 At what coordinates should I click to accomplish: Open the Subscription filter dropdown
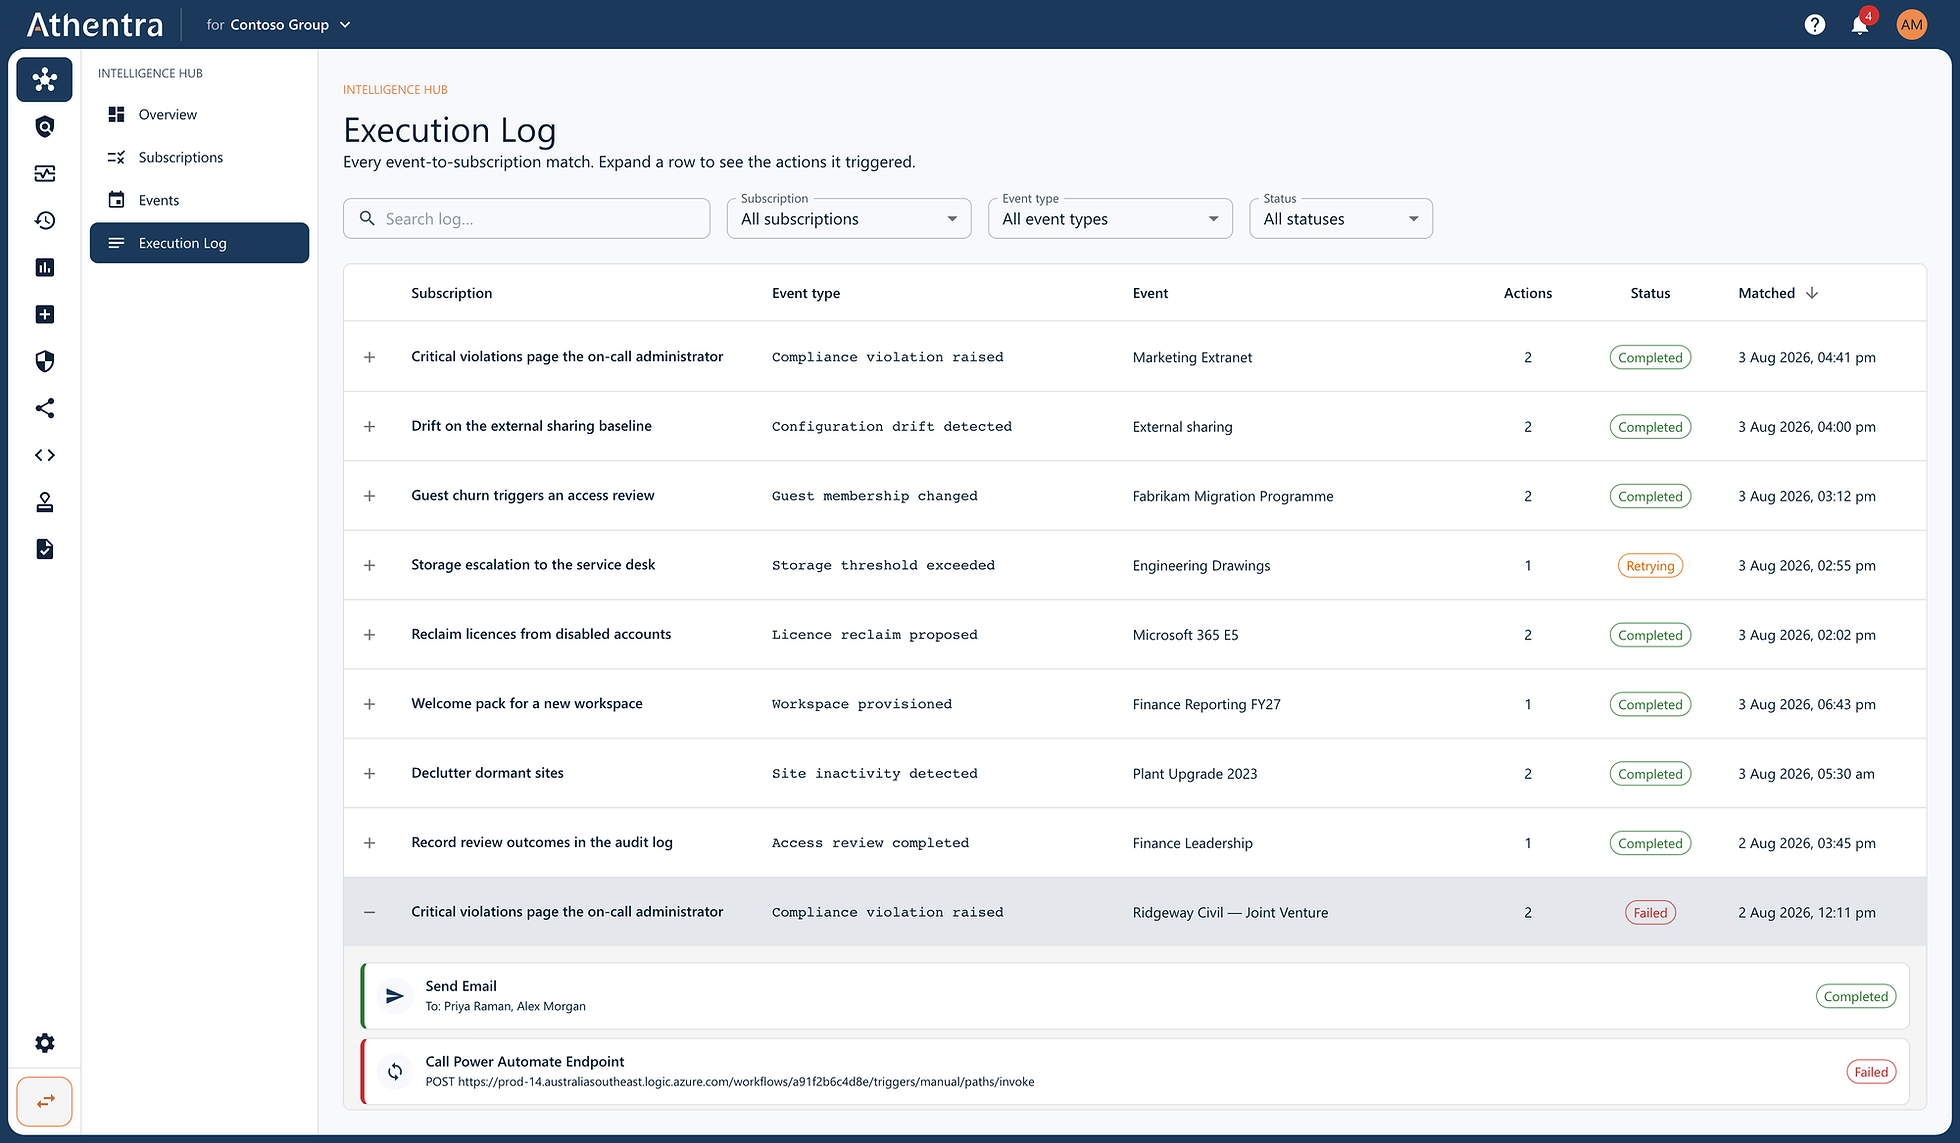tap(849, 218)
